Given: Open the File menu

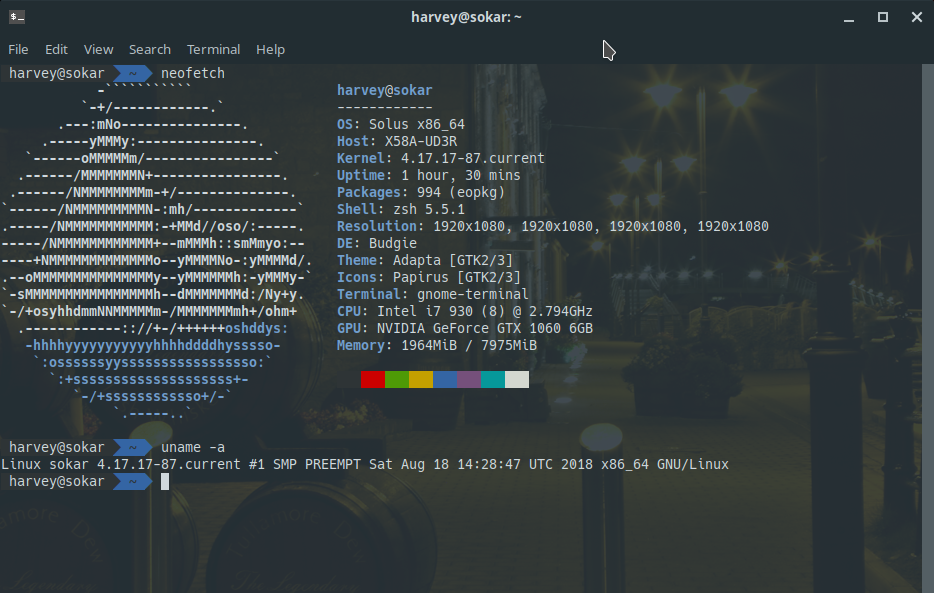Looking at the screenshot, I should tap(18, 49).
